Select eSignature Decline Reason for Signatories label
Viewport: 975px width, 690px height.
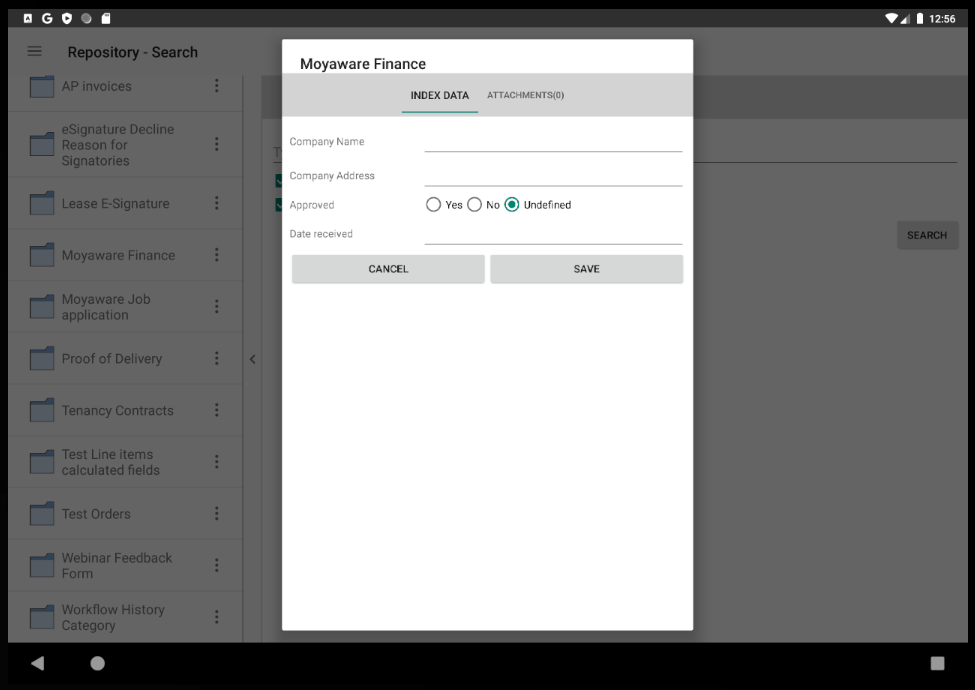click(x=118, y=145)
